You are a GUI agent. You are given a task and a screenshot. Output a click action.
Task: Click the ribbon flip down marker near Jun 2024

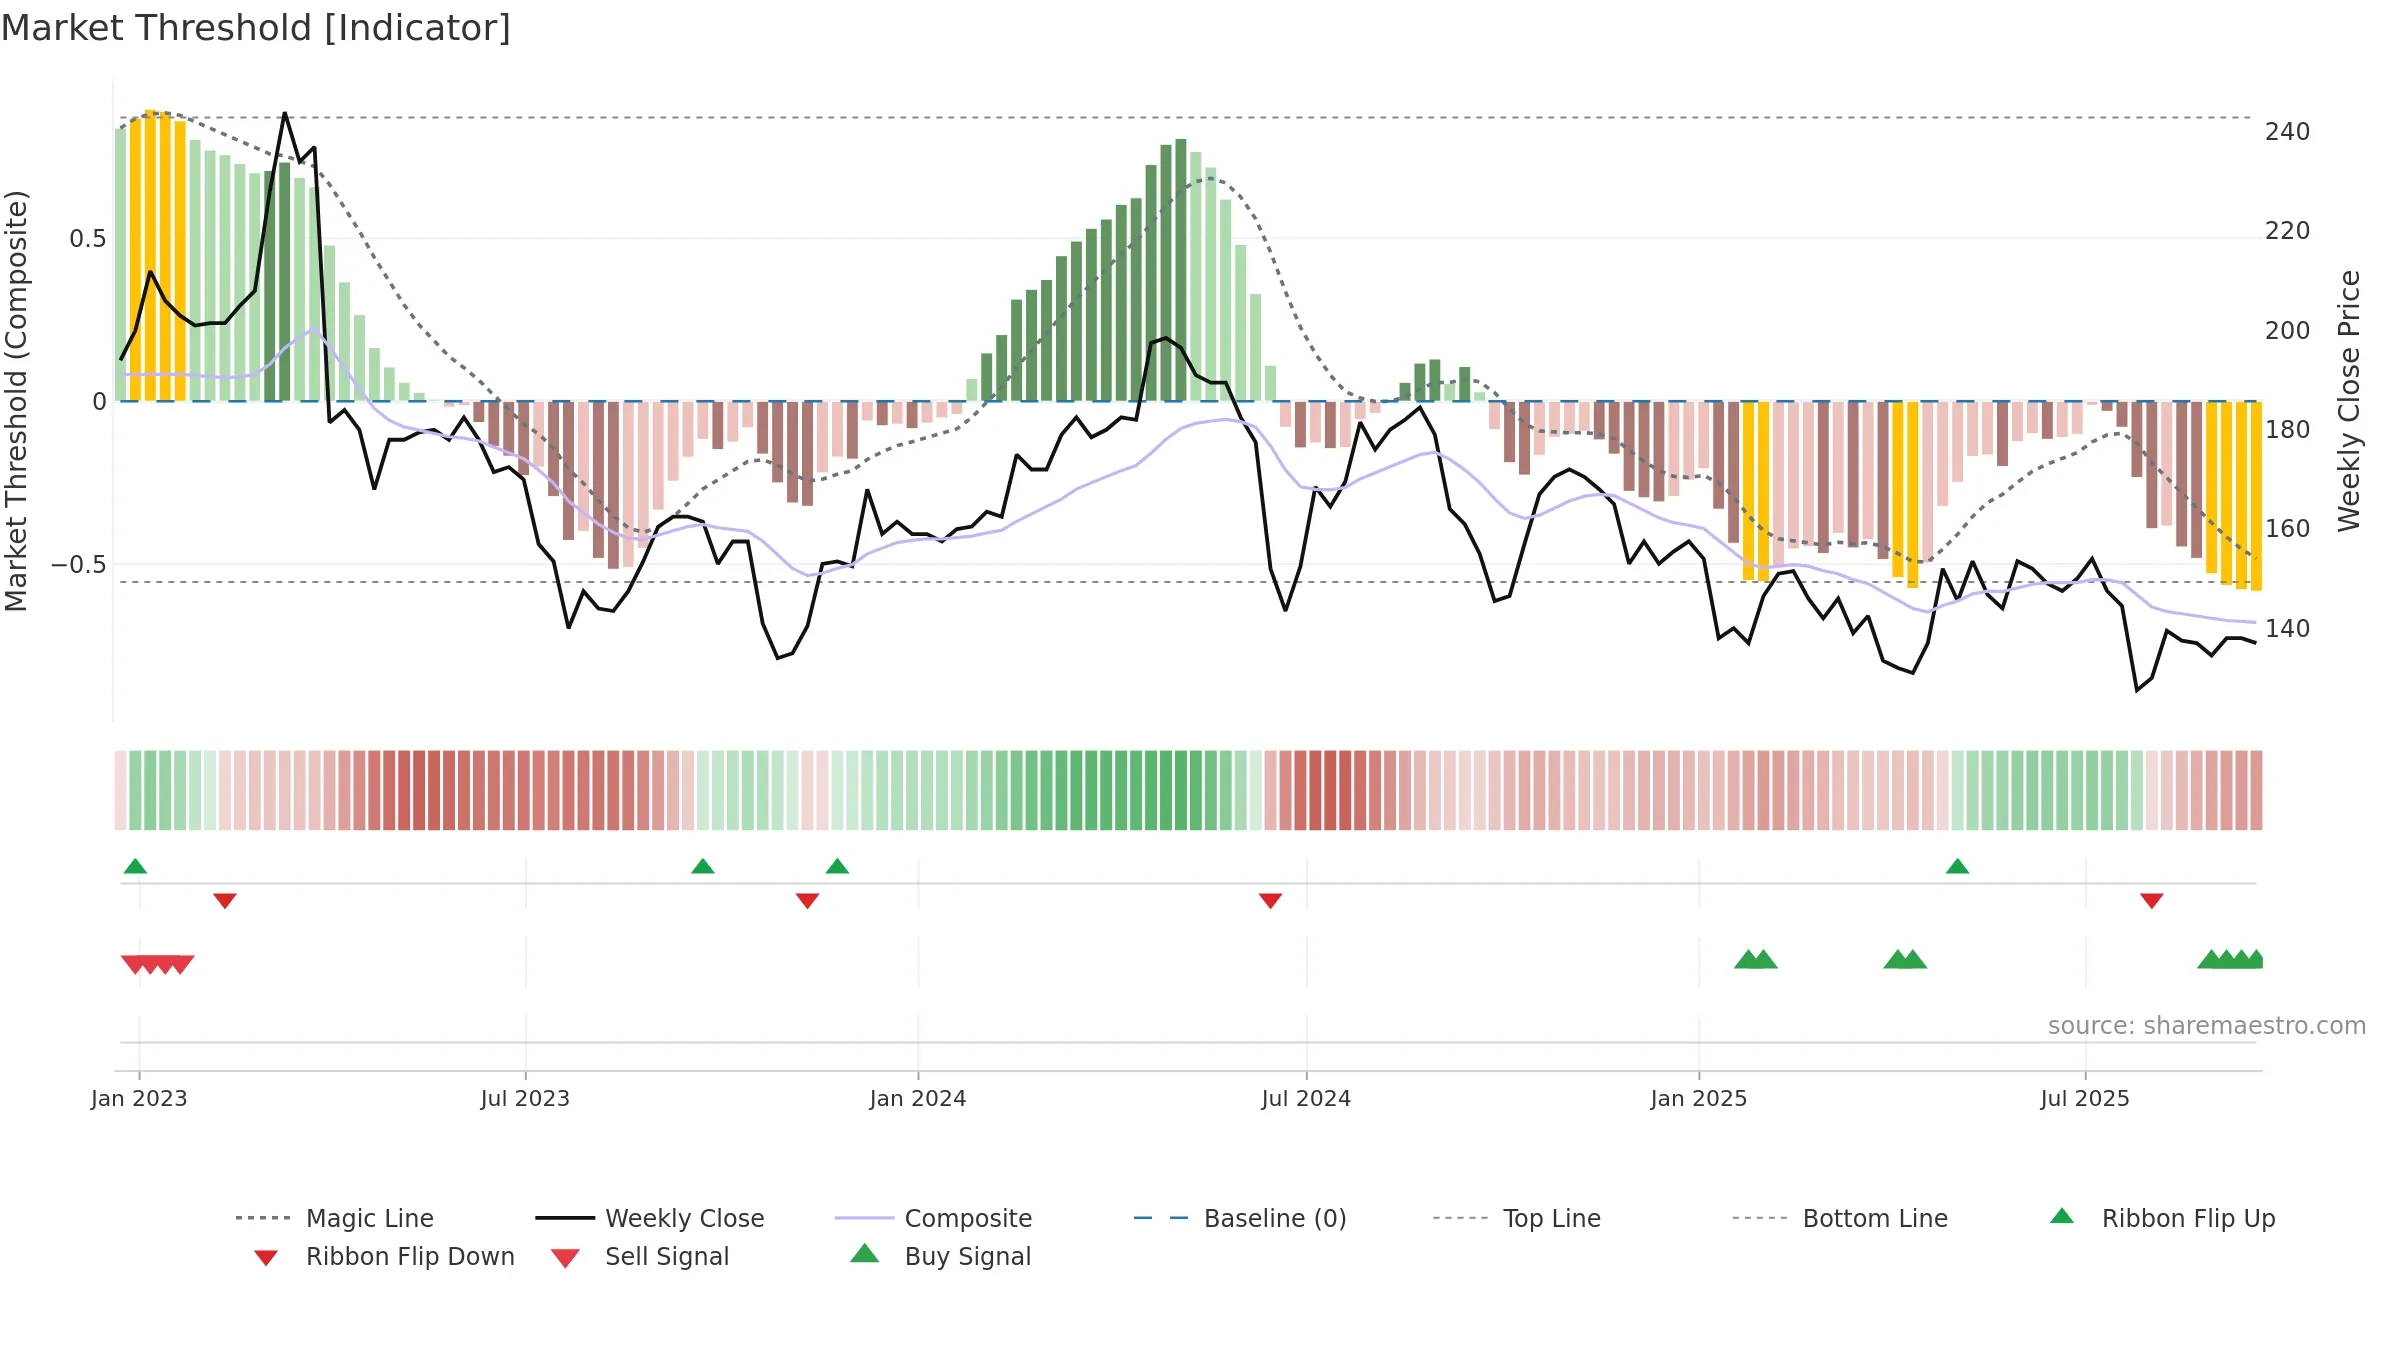pyautogui.click(x=1271, y=901)
